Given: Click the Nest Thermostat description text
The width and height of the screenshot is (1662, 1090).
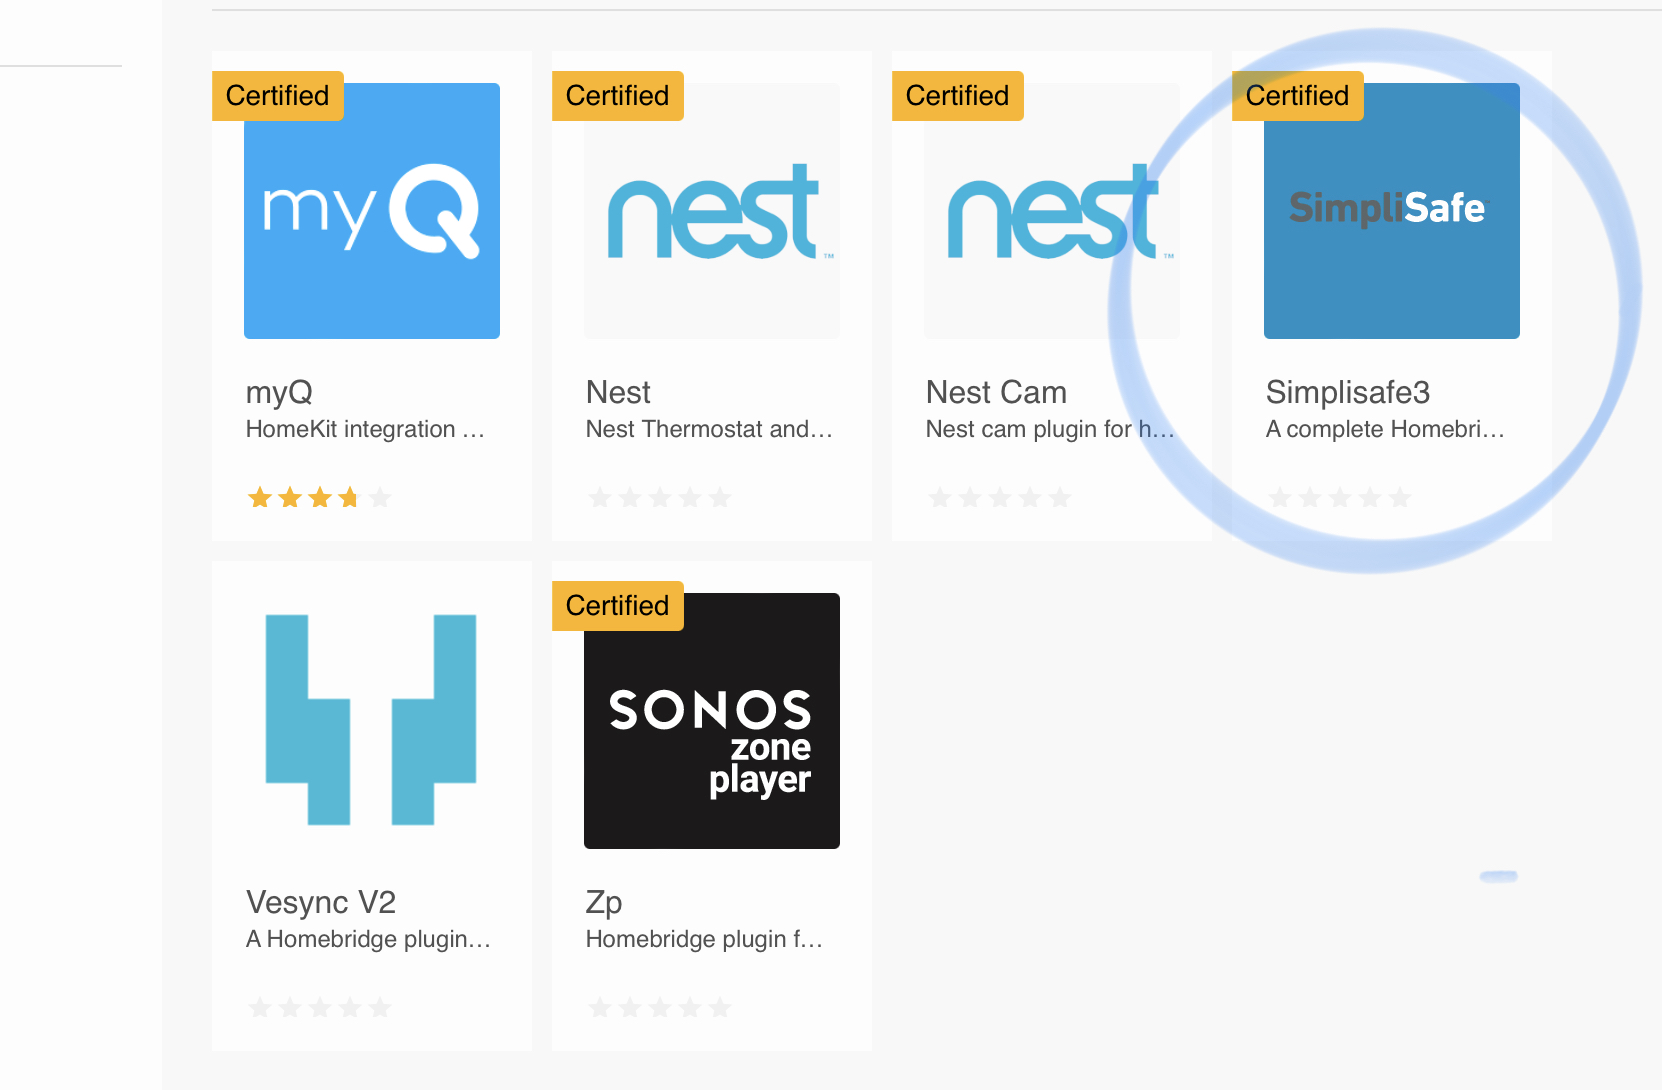Looking at the screenshot, I should pos(709,429).
